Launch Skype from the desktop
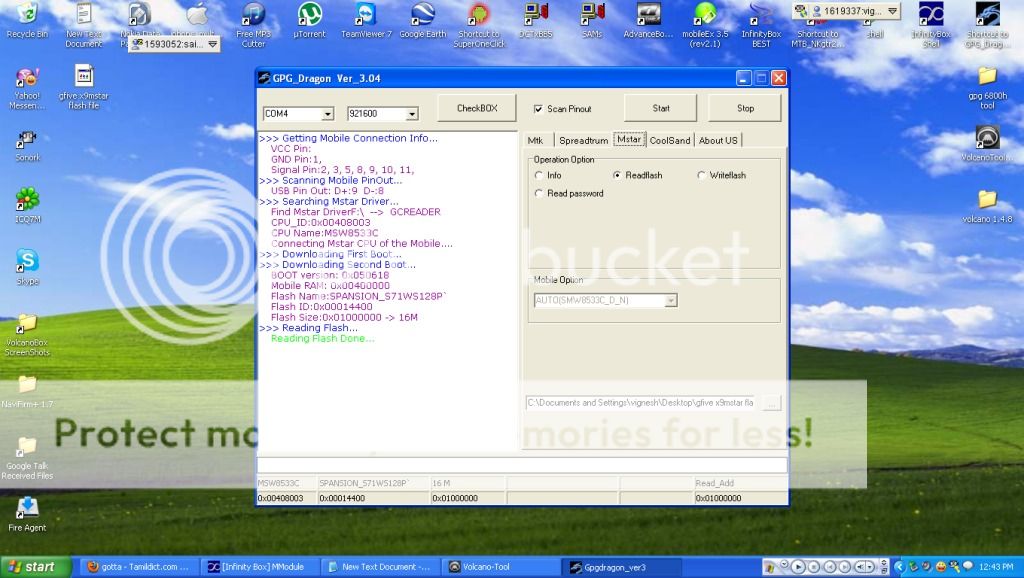This screenshot has height=578, width=1024. [x=26, y=260]
